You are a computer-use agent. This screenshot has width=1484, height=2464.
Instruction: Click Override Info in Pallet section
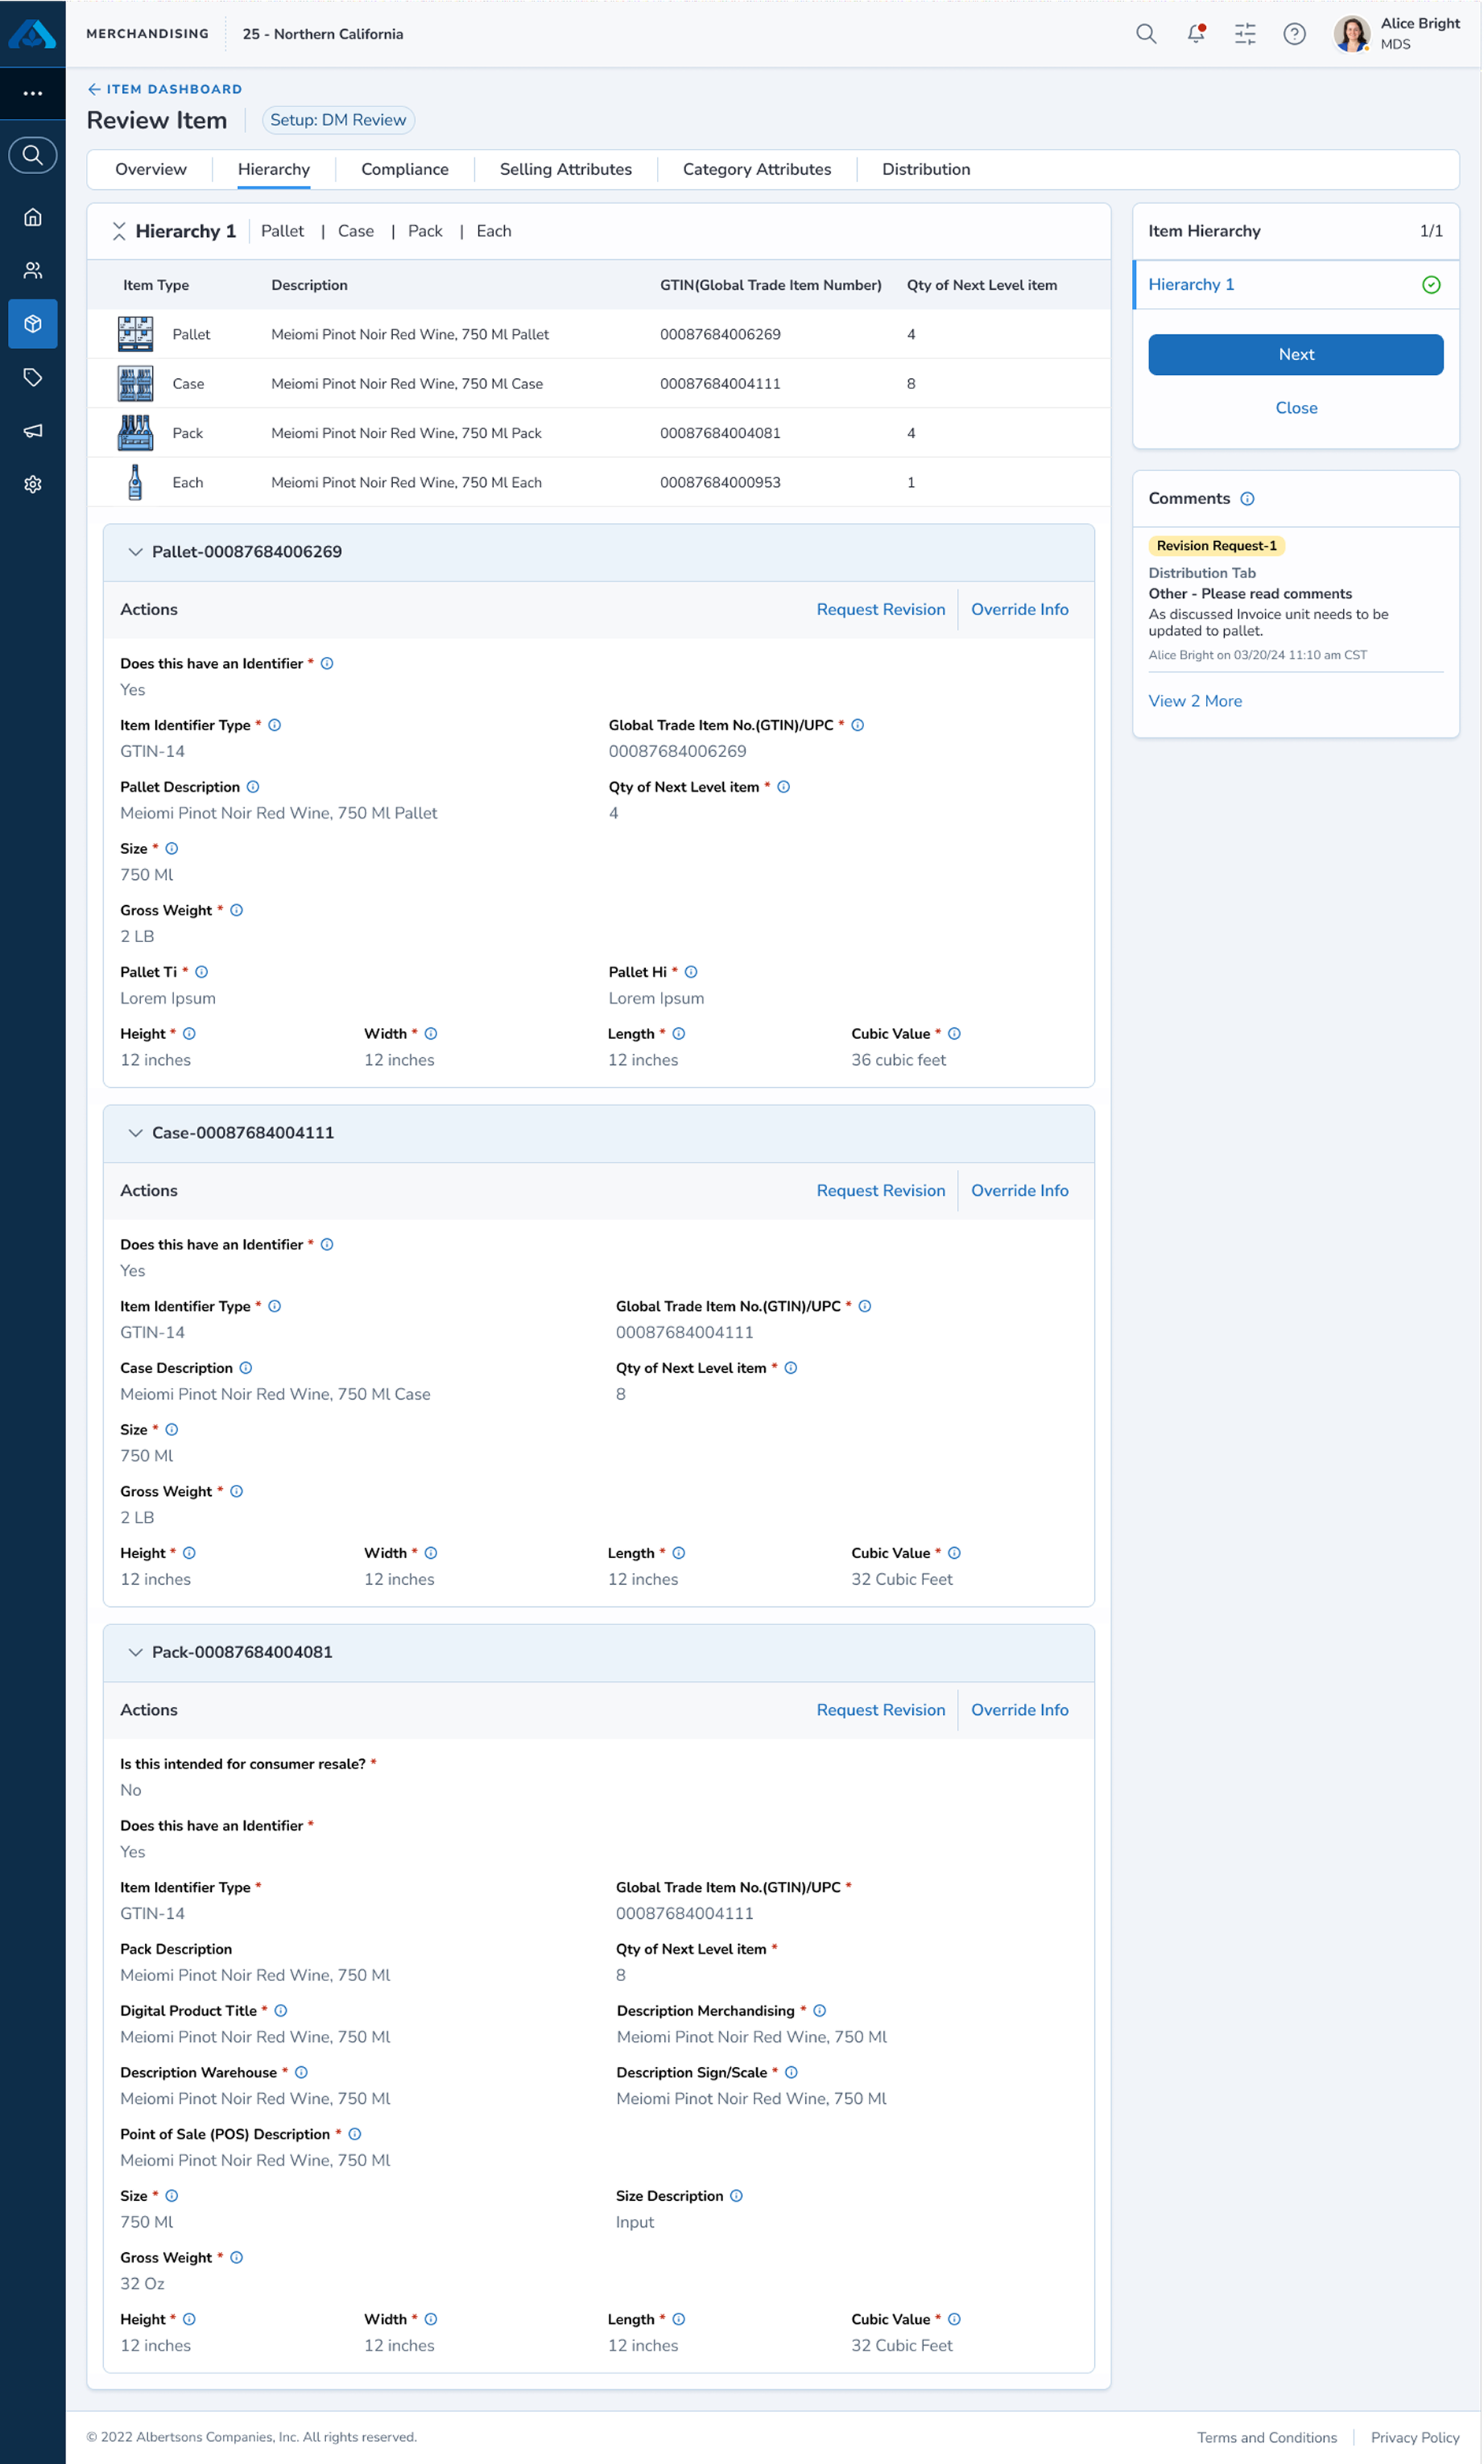1020,609
